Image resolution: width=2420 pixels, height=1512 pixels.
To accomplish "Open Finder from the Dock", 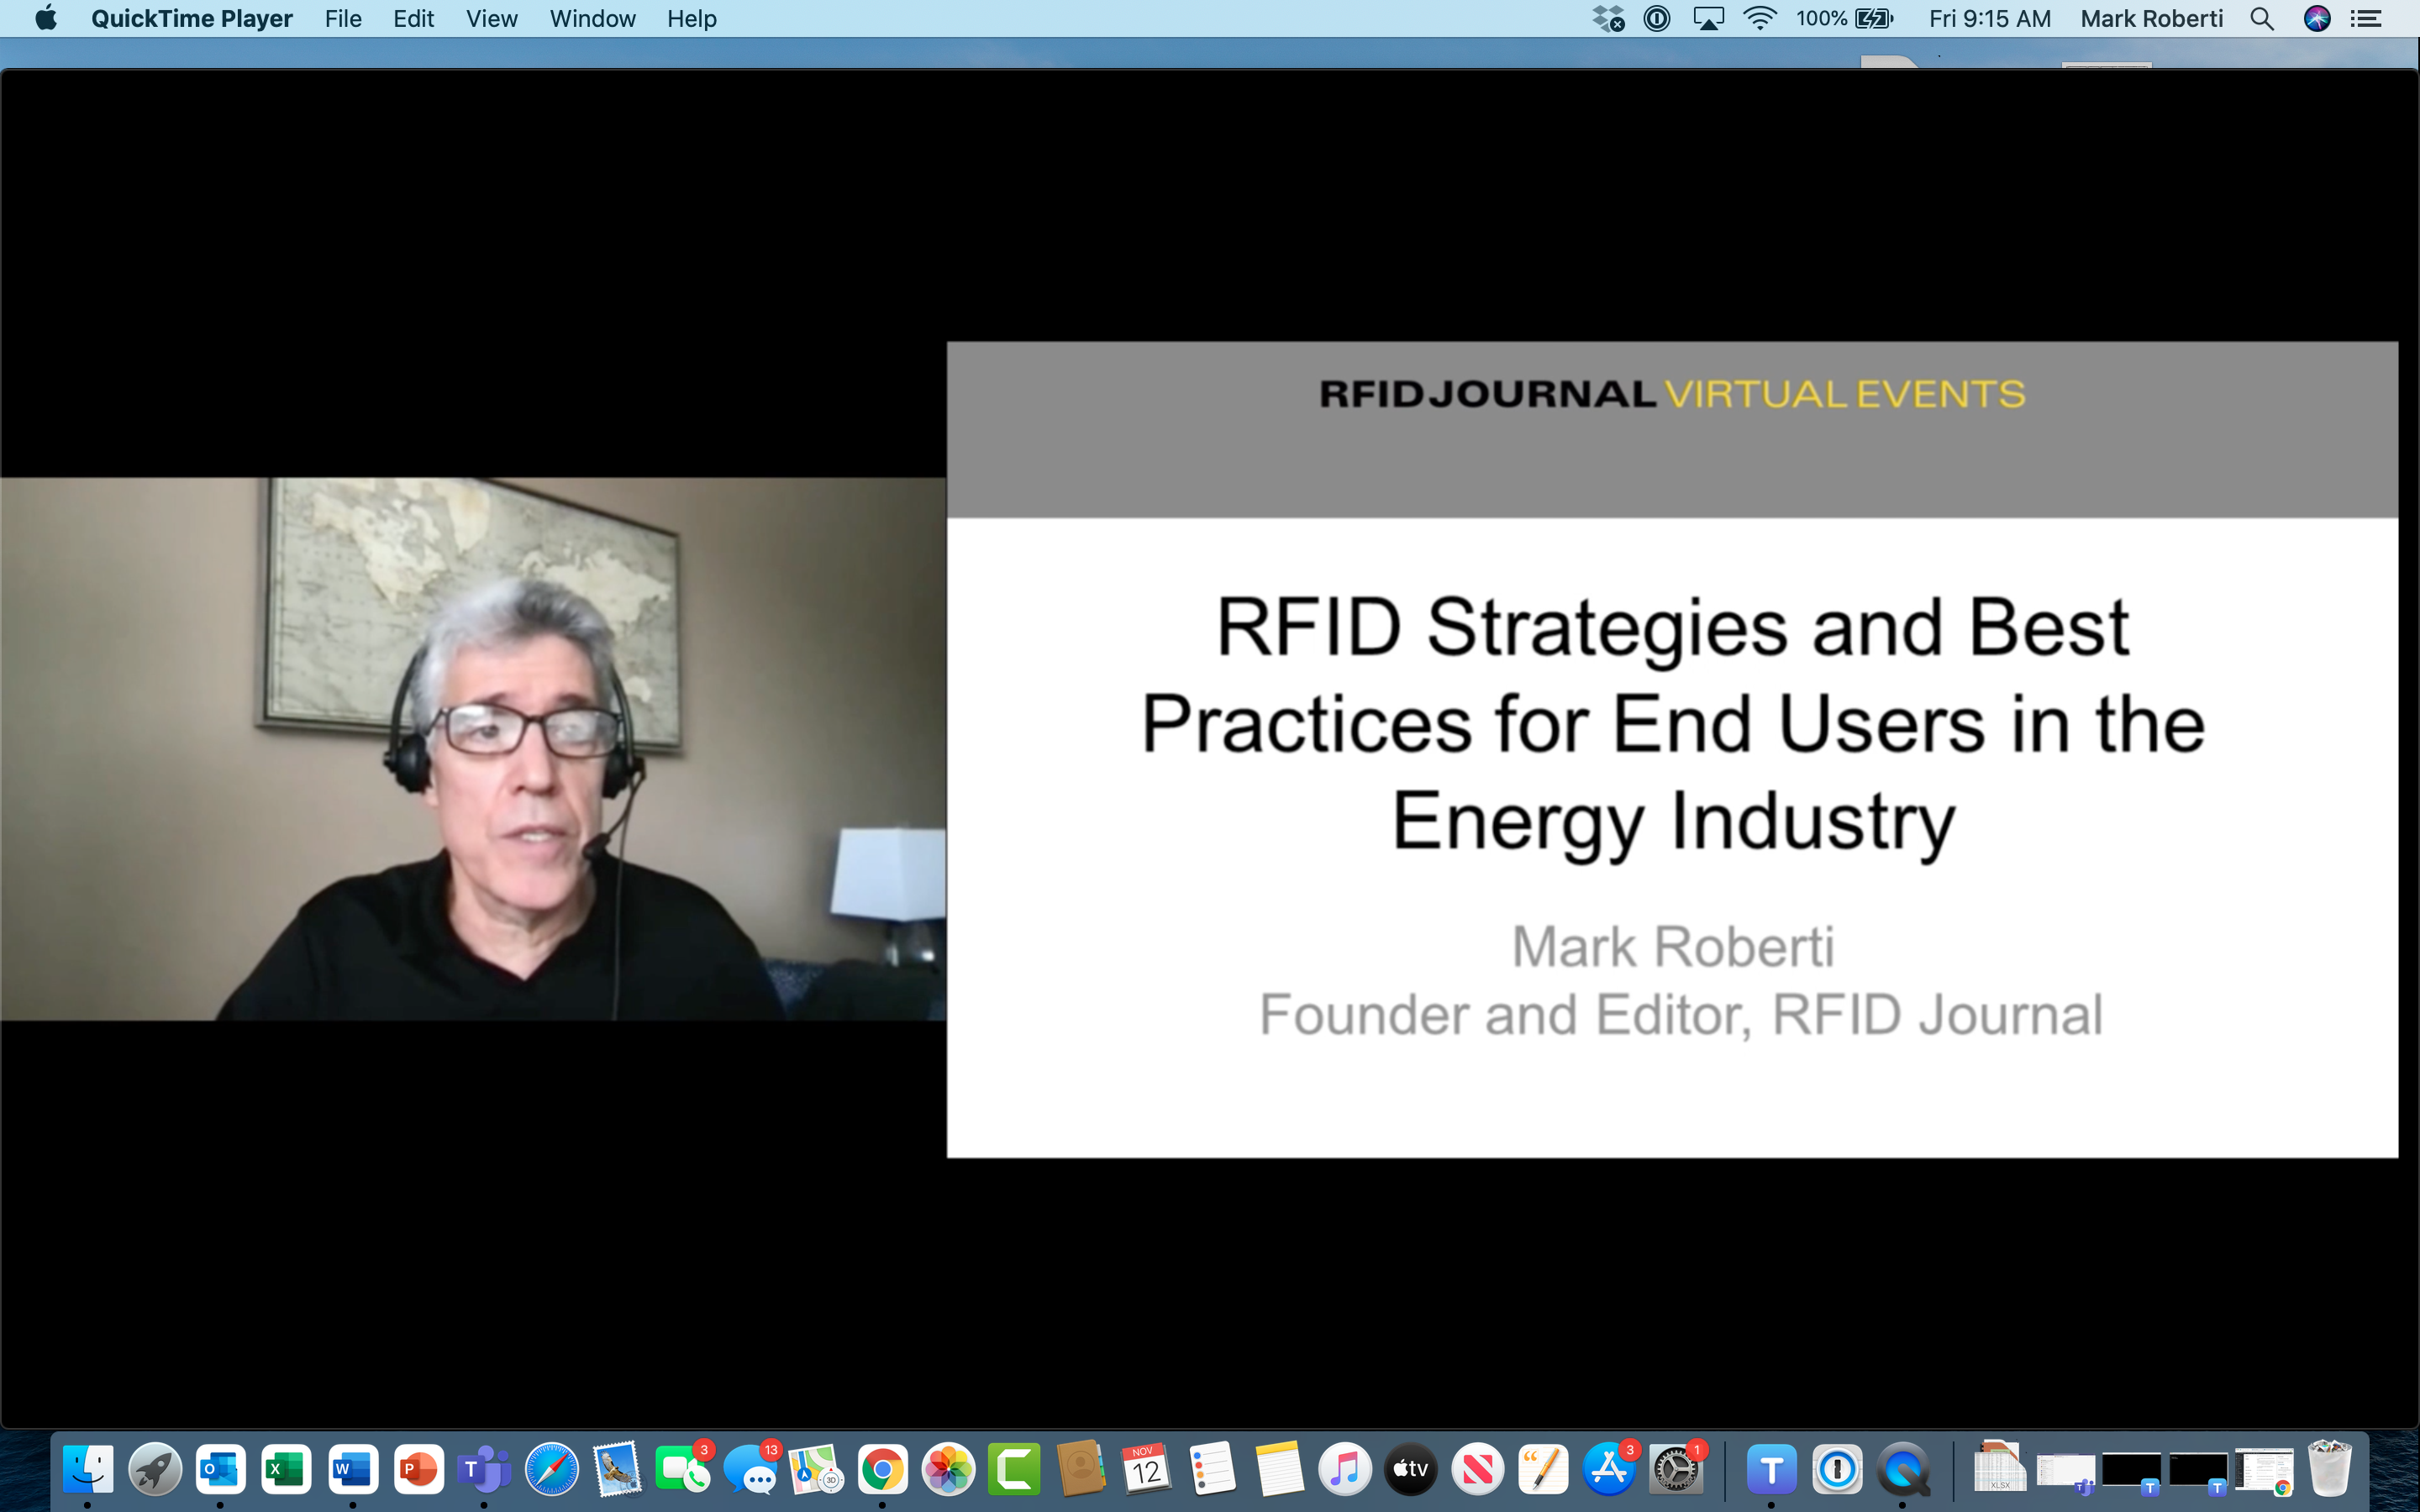I will click(x=88, y=1469).
